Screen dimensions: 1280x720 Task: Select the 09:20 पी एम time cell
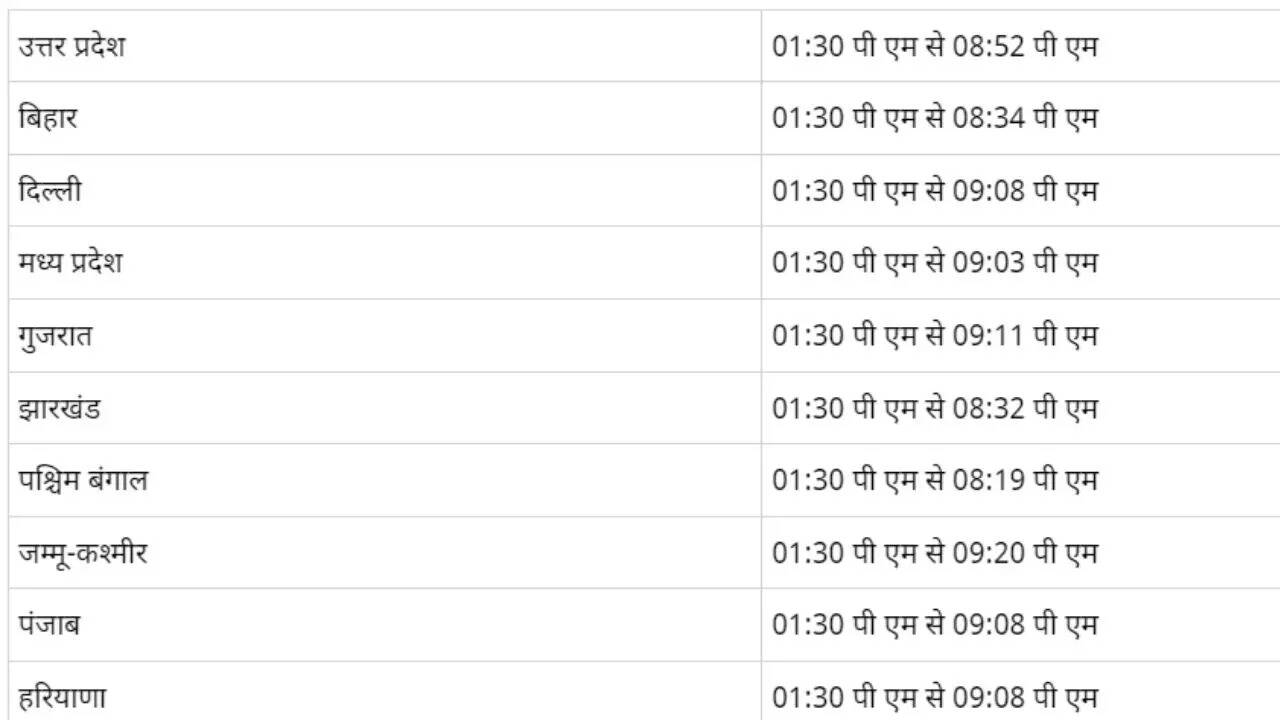pyautogui.click(x=934, y=552)
